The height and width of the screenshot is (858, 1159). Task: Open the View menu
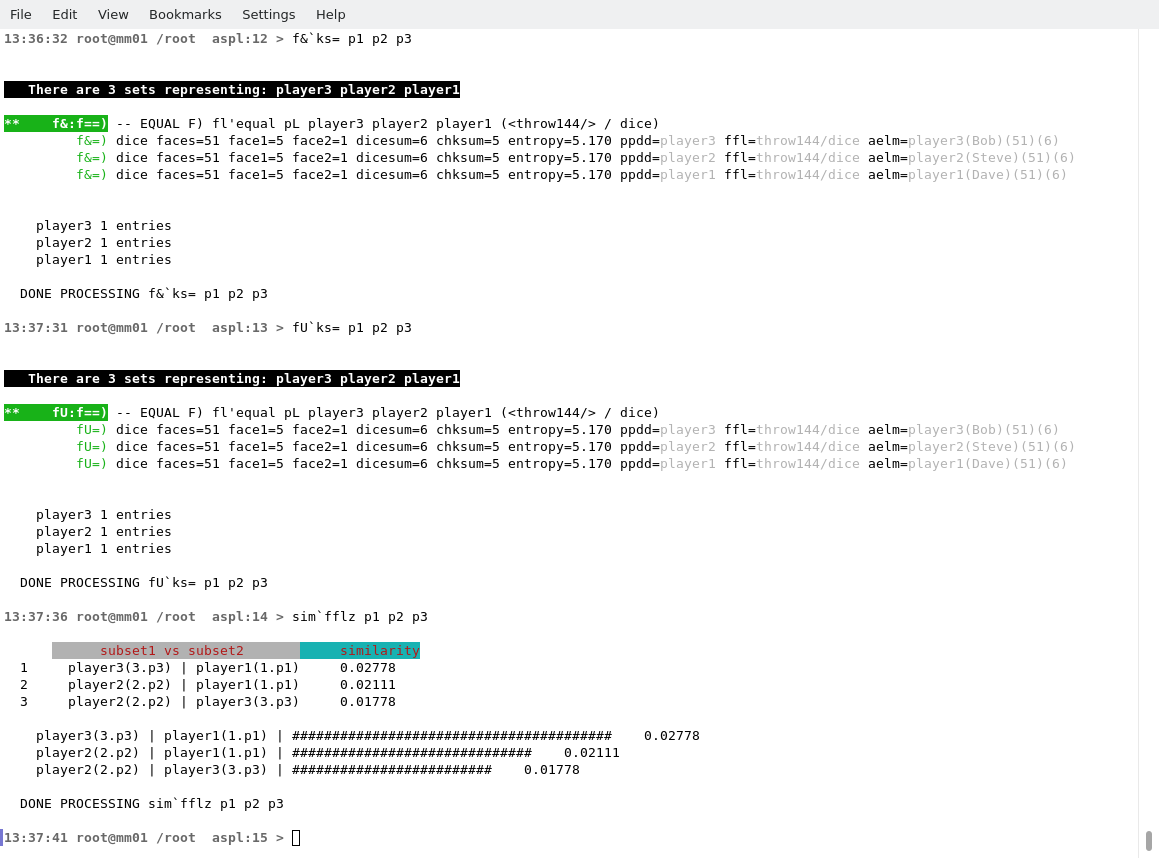pos(113,14)
